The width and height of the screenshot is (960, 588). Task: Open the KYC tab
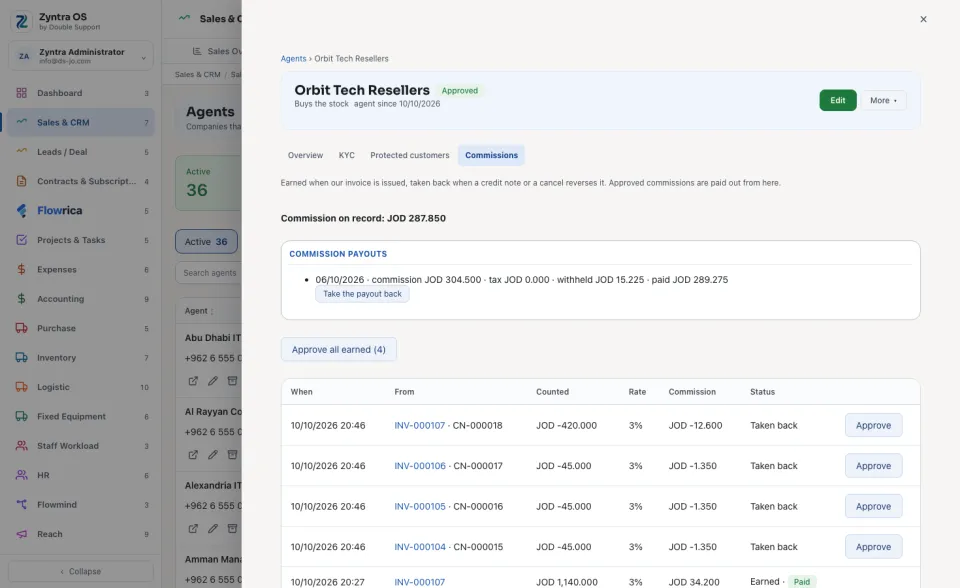tap(347, 156)
